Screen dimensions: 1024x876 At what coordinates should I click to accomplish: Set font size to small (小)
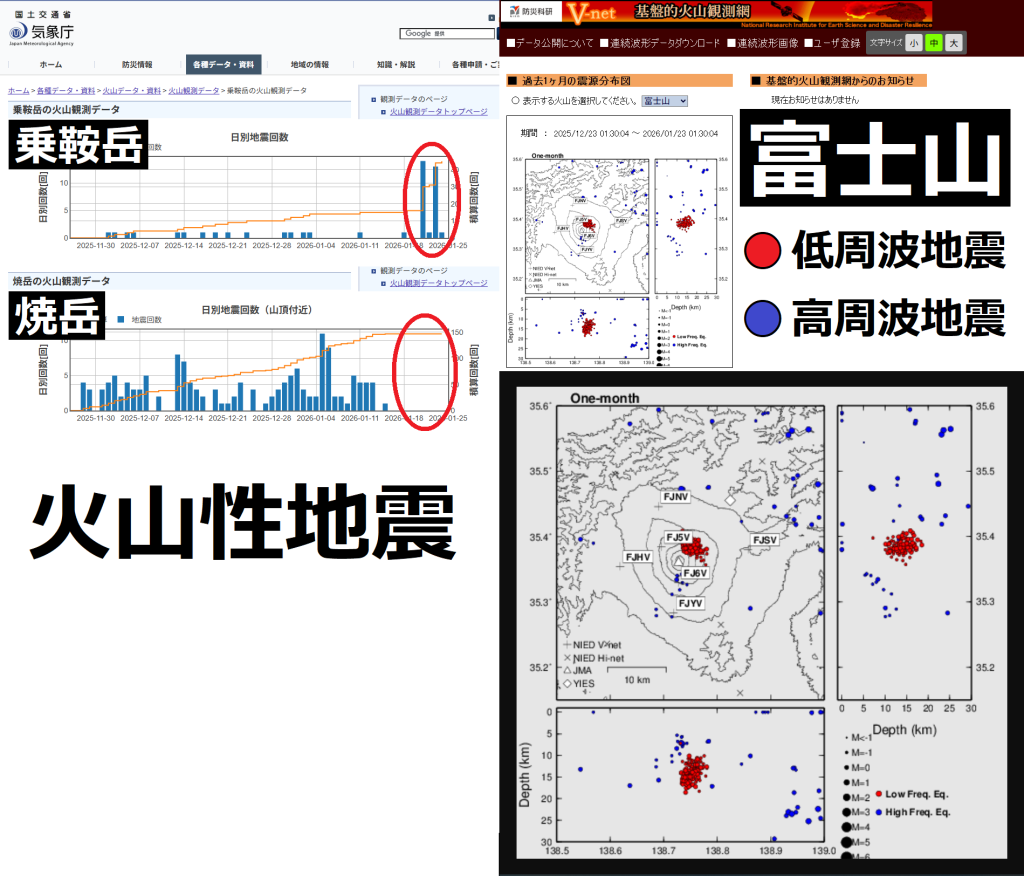pos(914,43)
